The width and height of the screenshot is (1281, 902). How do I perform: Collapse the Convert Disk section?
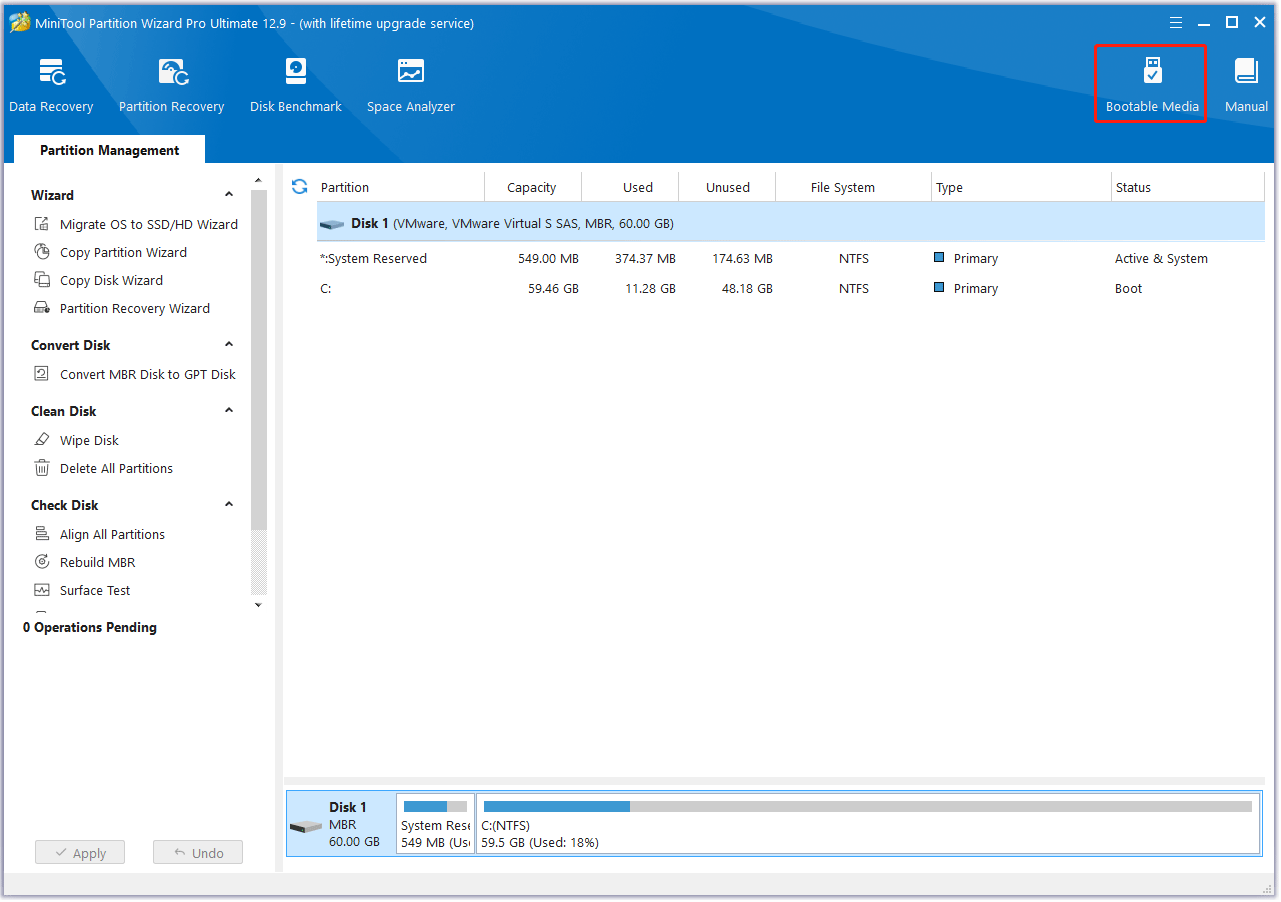coord(229,345)
